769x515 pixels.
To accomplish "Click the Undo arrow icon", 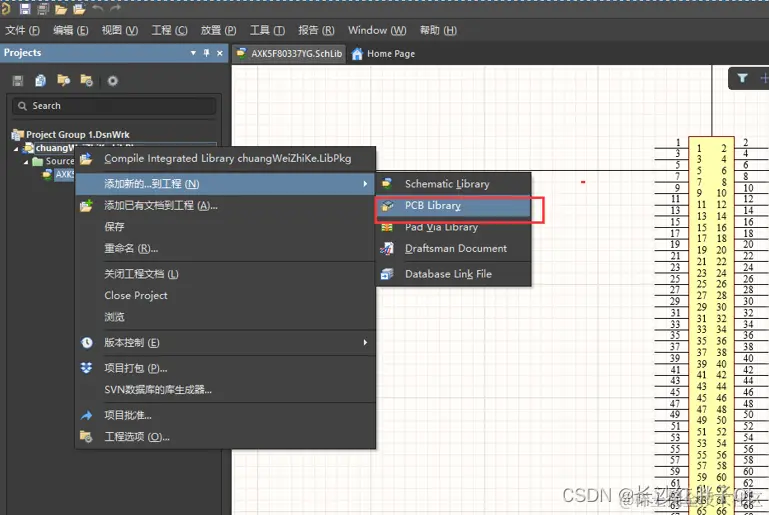I will click(98, 8).
